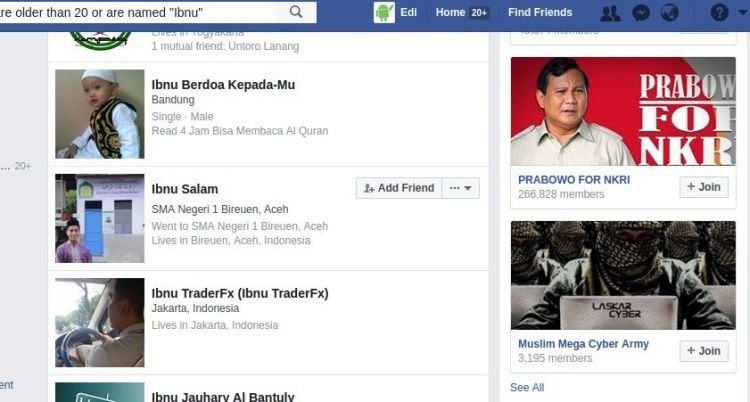
Task: Open the Messenger icon
Action: (x=640, y=13)
